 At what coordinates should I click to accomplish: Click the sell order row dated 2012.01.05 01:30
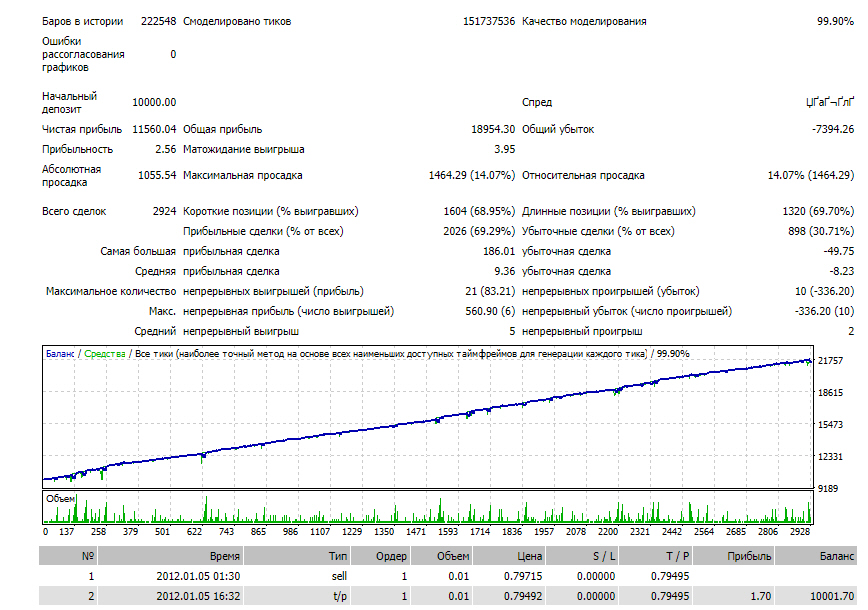tap(448, 576)
